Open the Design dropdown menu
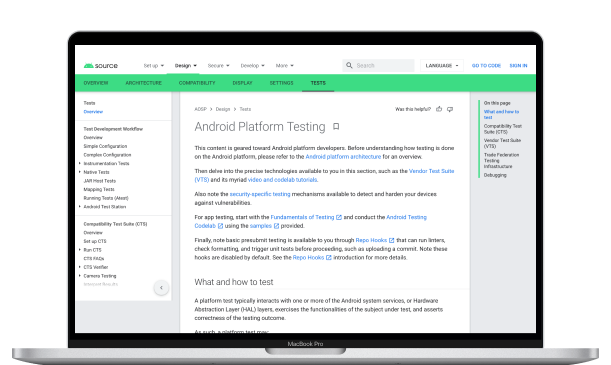 pos(185,65)
